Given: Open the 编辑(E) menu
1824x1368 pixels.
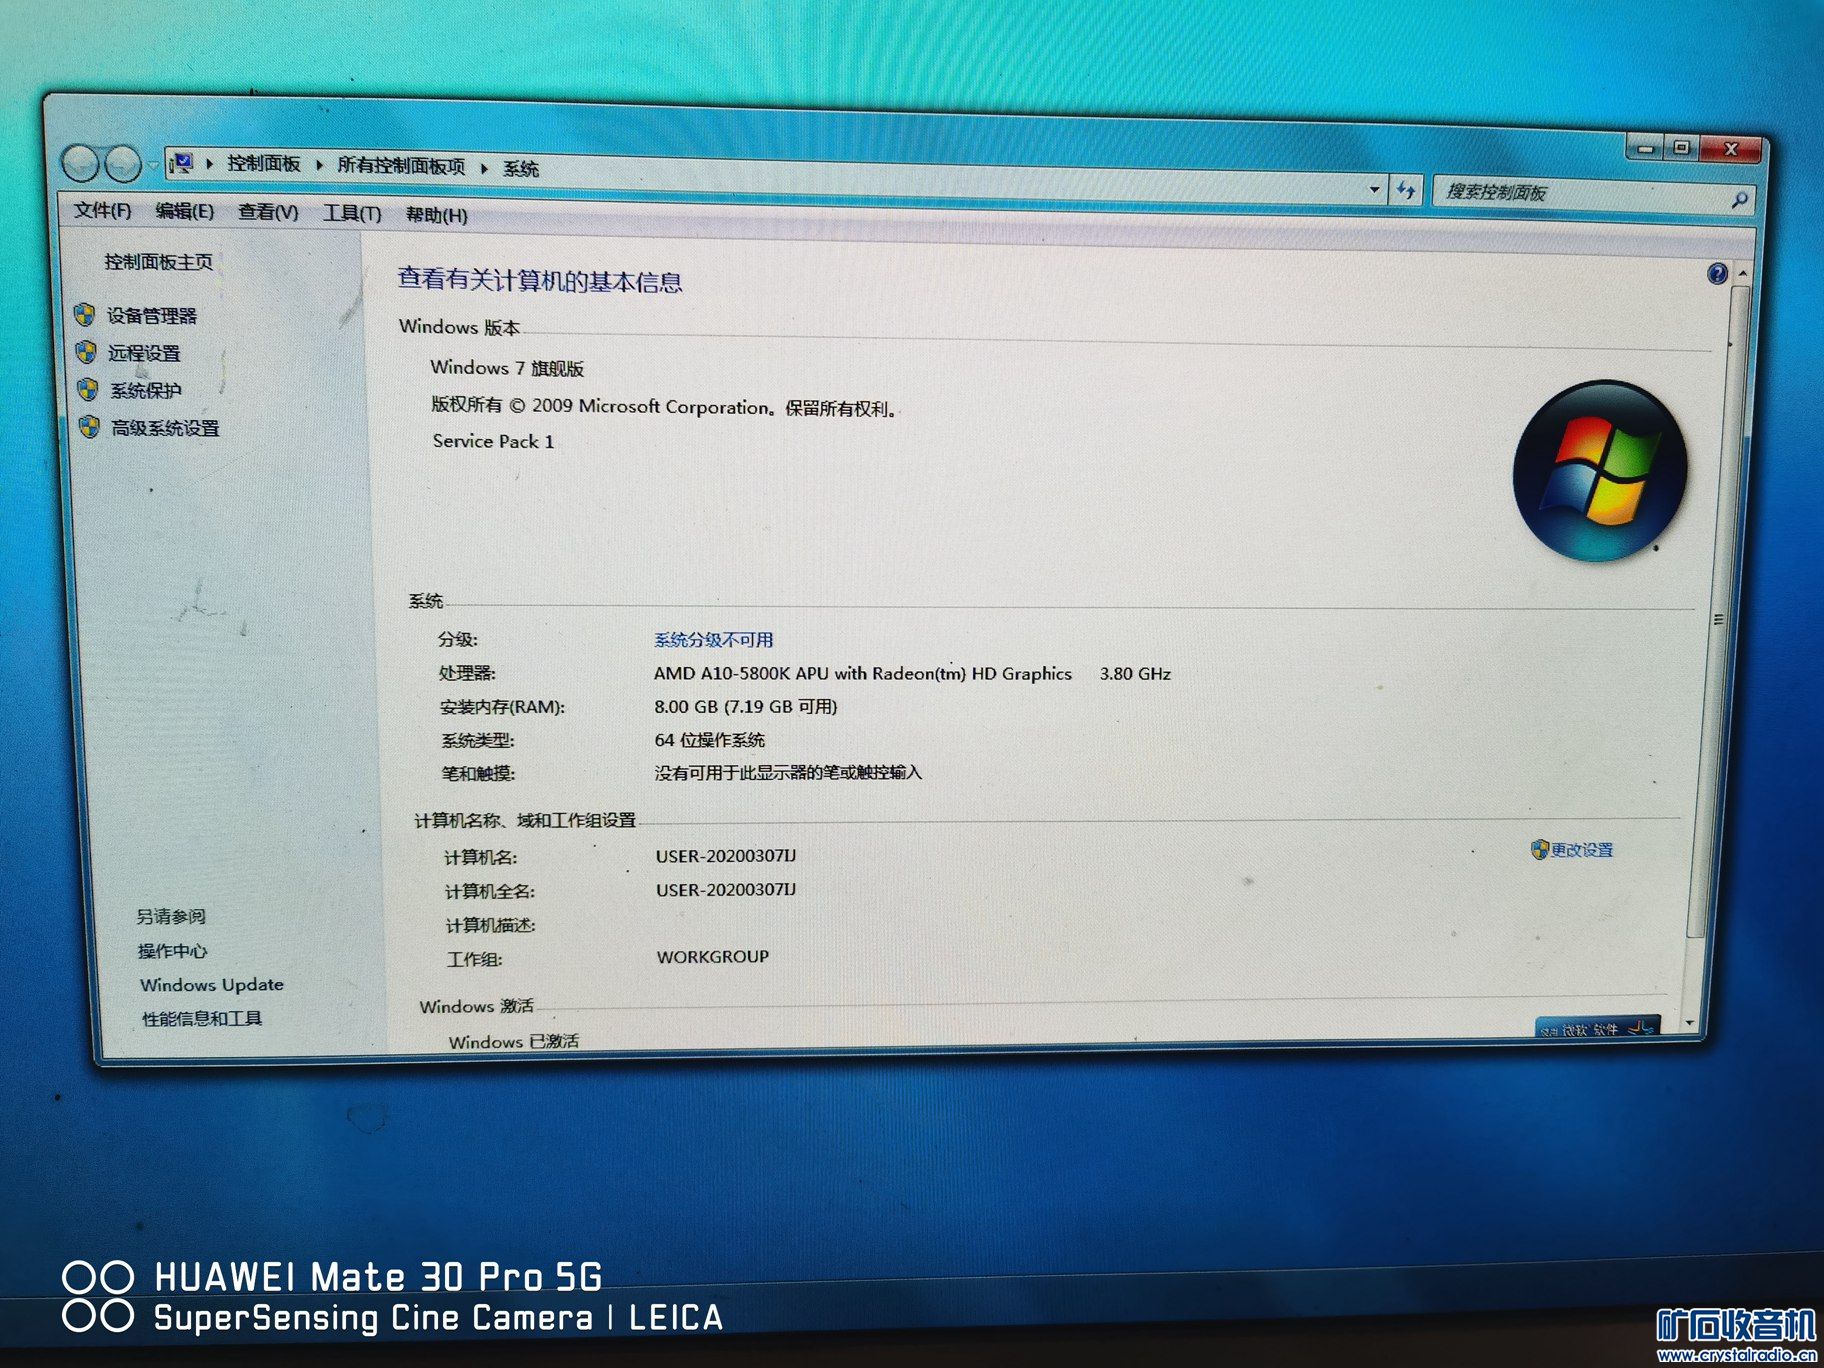Looking at the screenshot, I should tap(184, 211).
